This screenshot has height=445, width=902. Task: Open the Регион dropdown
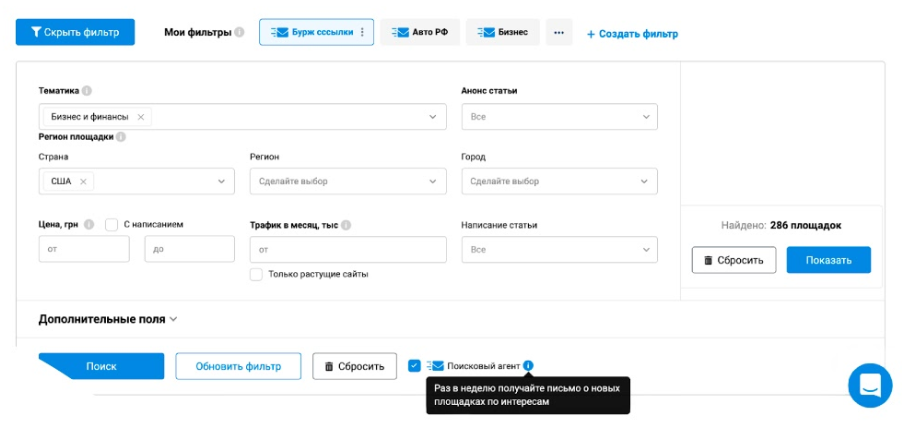click(347, 181)
